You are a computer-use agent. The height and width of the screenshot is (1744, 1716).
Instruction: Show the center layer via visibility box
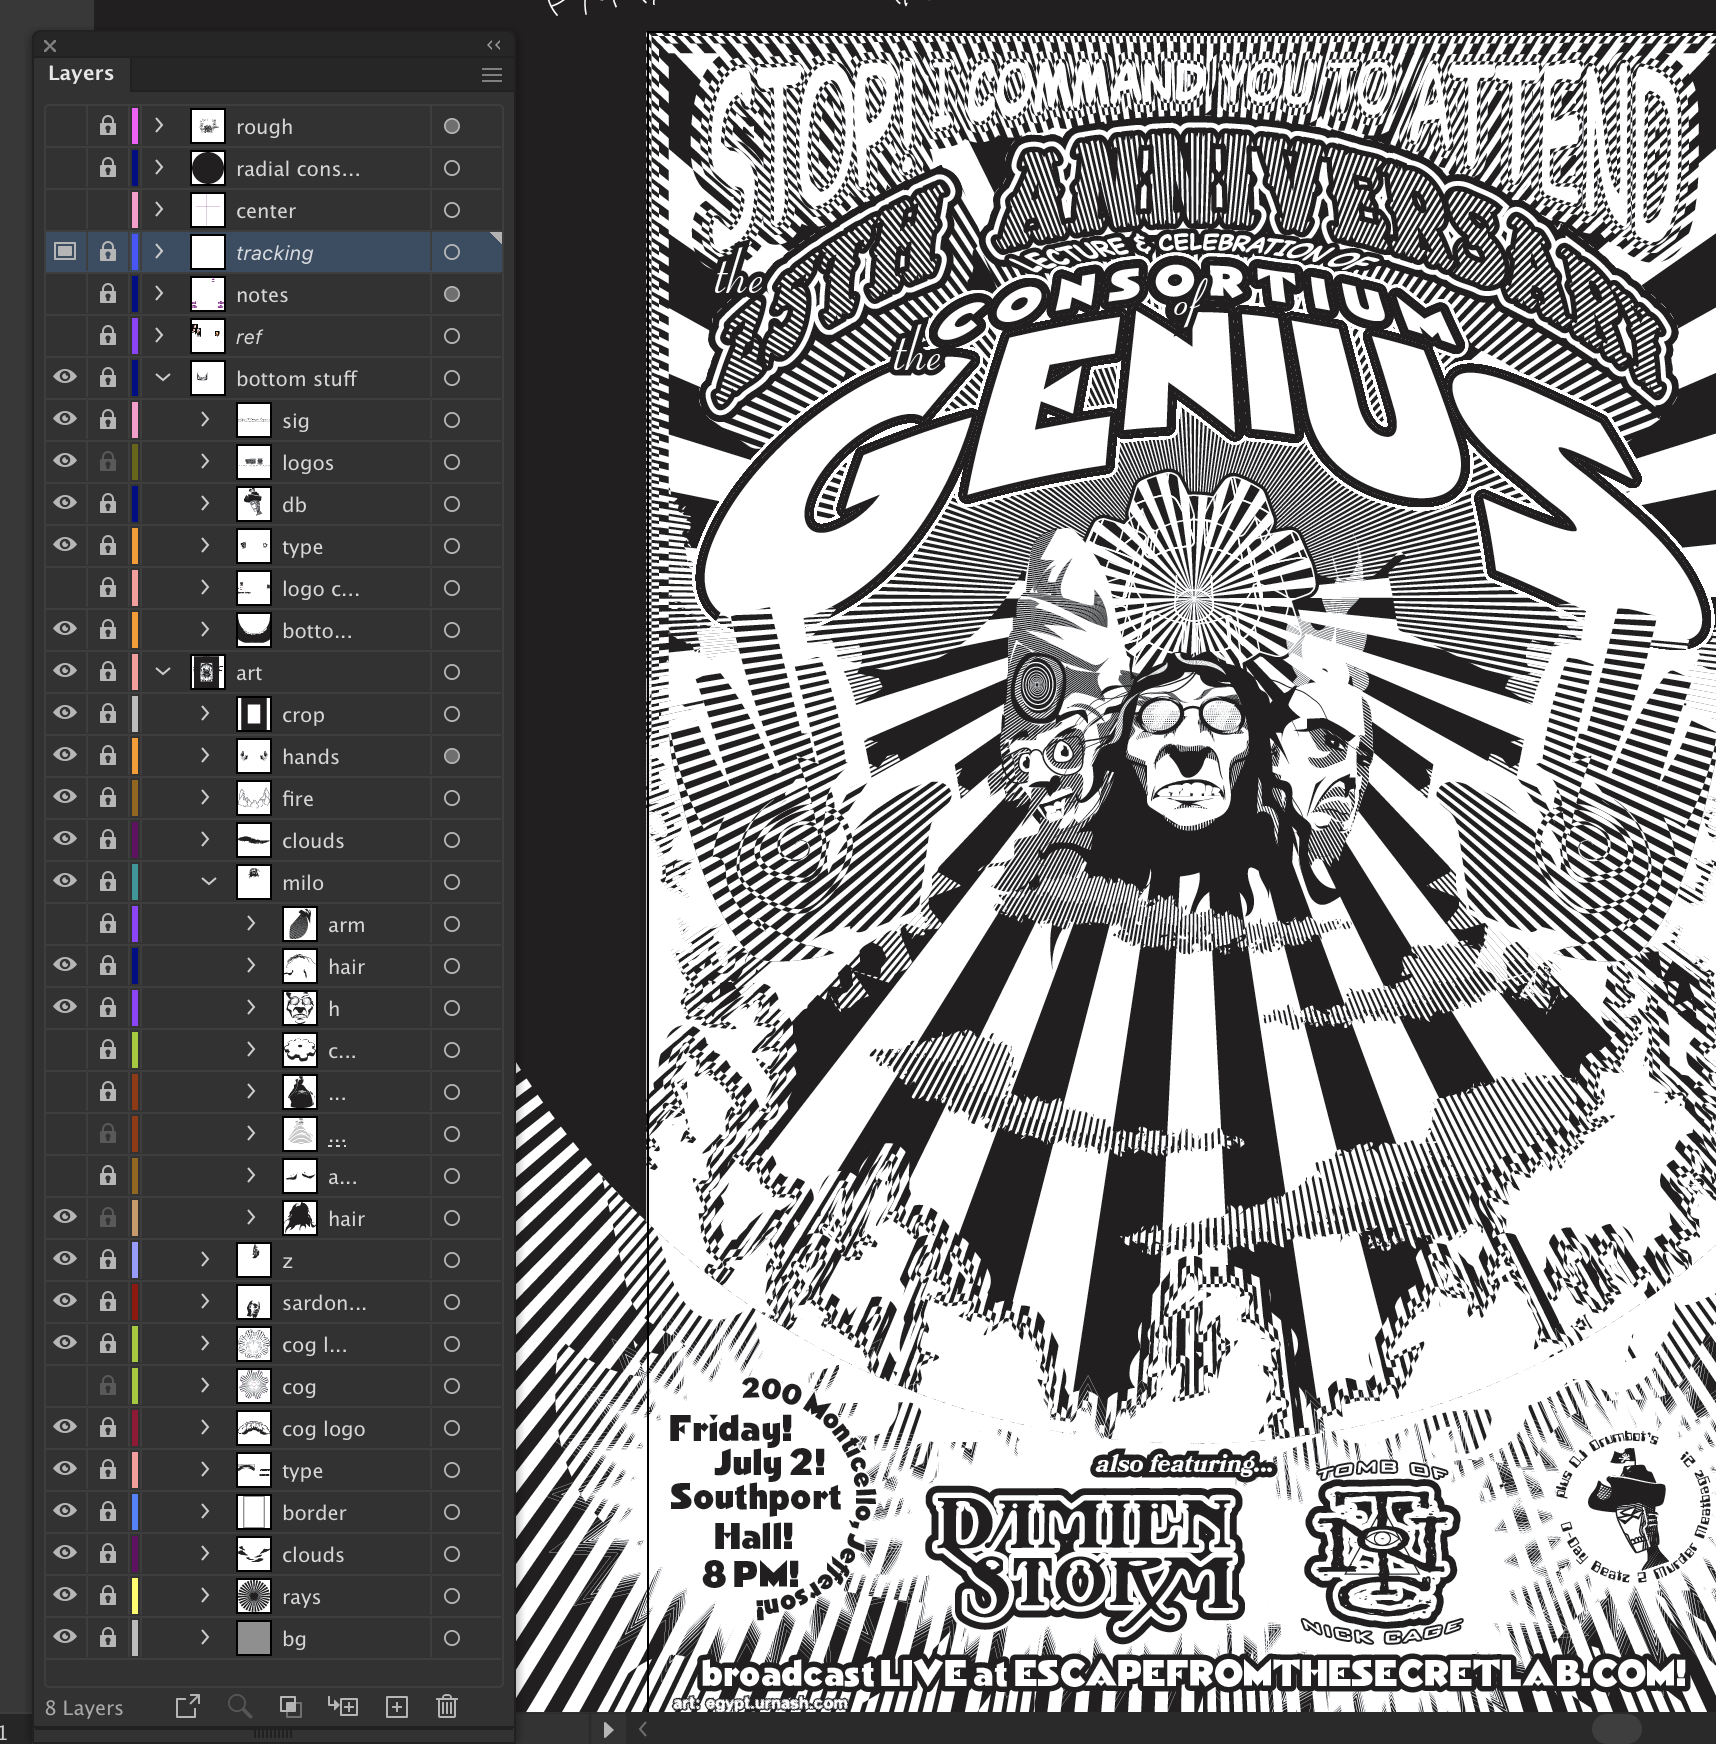point(65,210)
